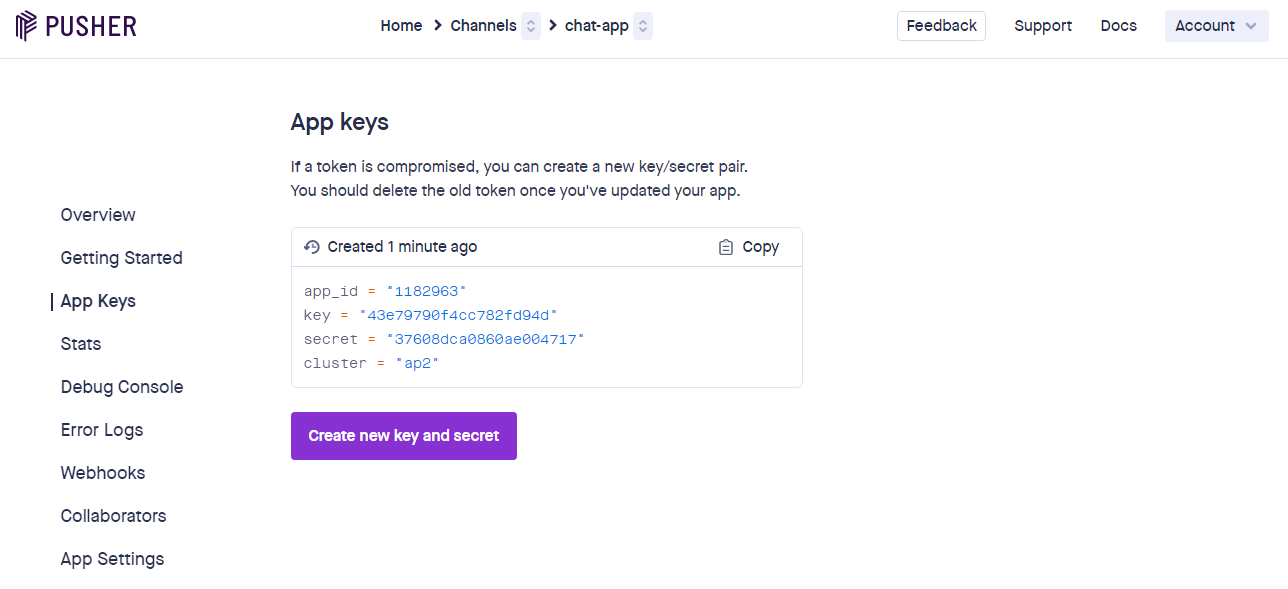Select chat-app breadcrumb link
This screenshot has width=1288, height=589.
tap(597, 26)
